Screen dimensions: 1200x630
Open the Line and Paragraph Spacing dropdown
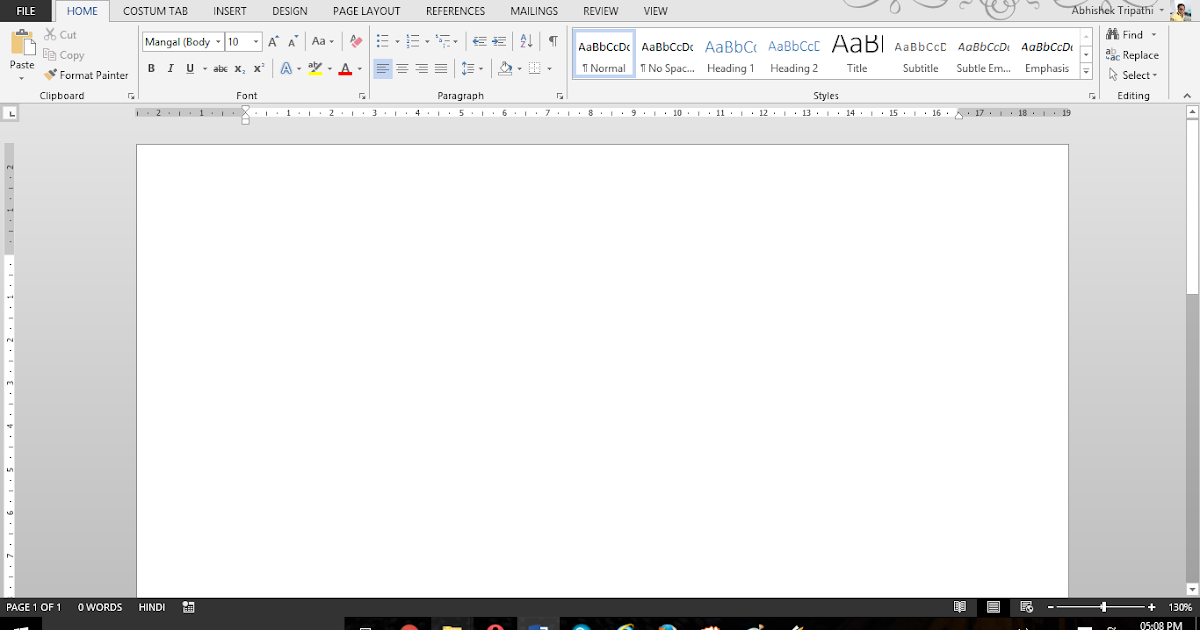pyautogui.click(x=471, y=68)
